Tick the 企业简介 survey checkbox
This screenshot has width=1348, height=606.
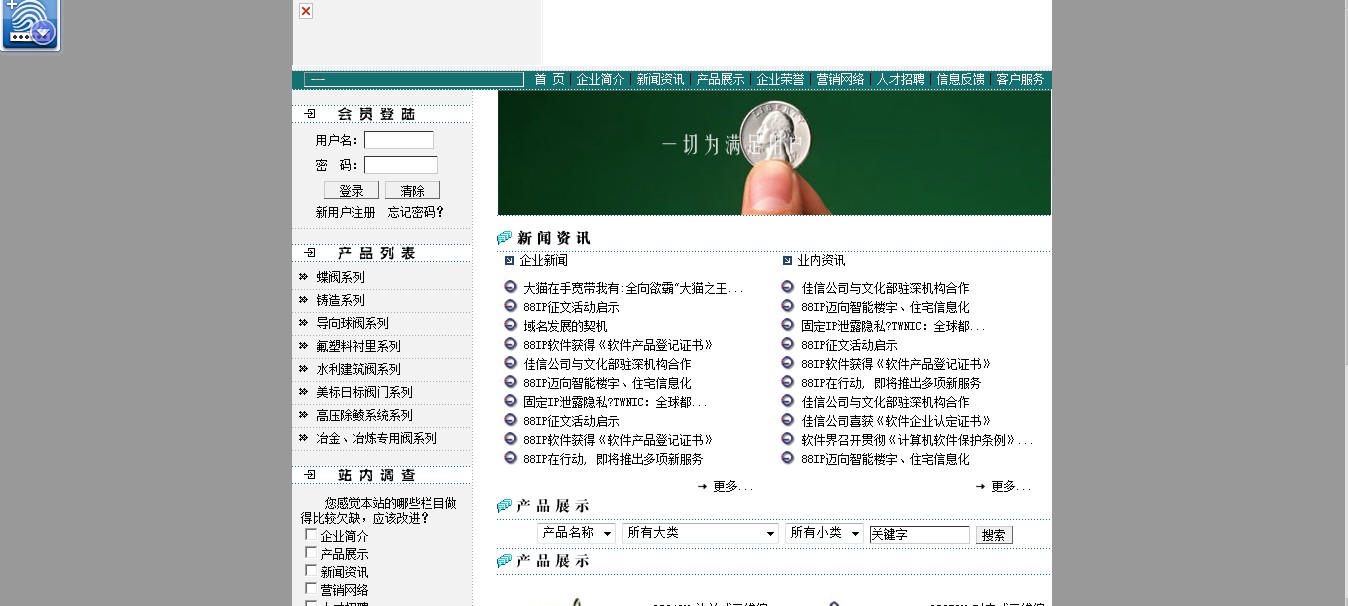tap(311, 535)
